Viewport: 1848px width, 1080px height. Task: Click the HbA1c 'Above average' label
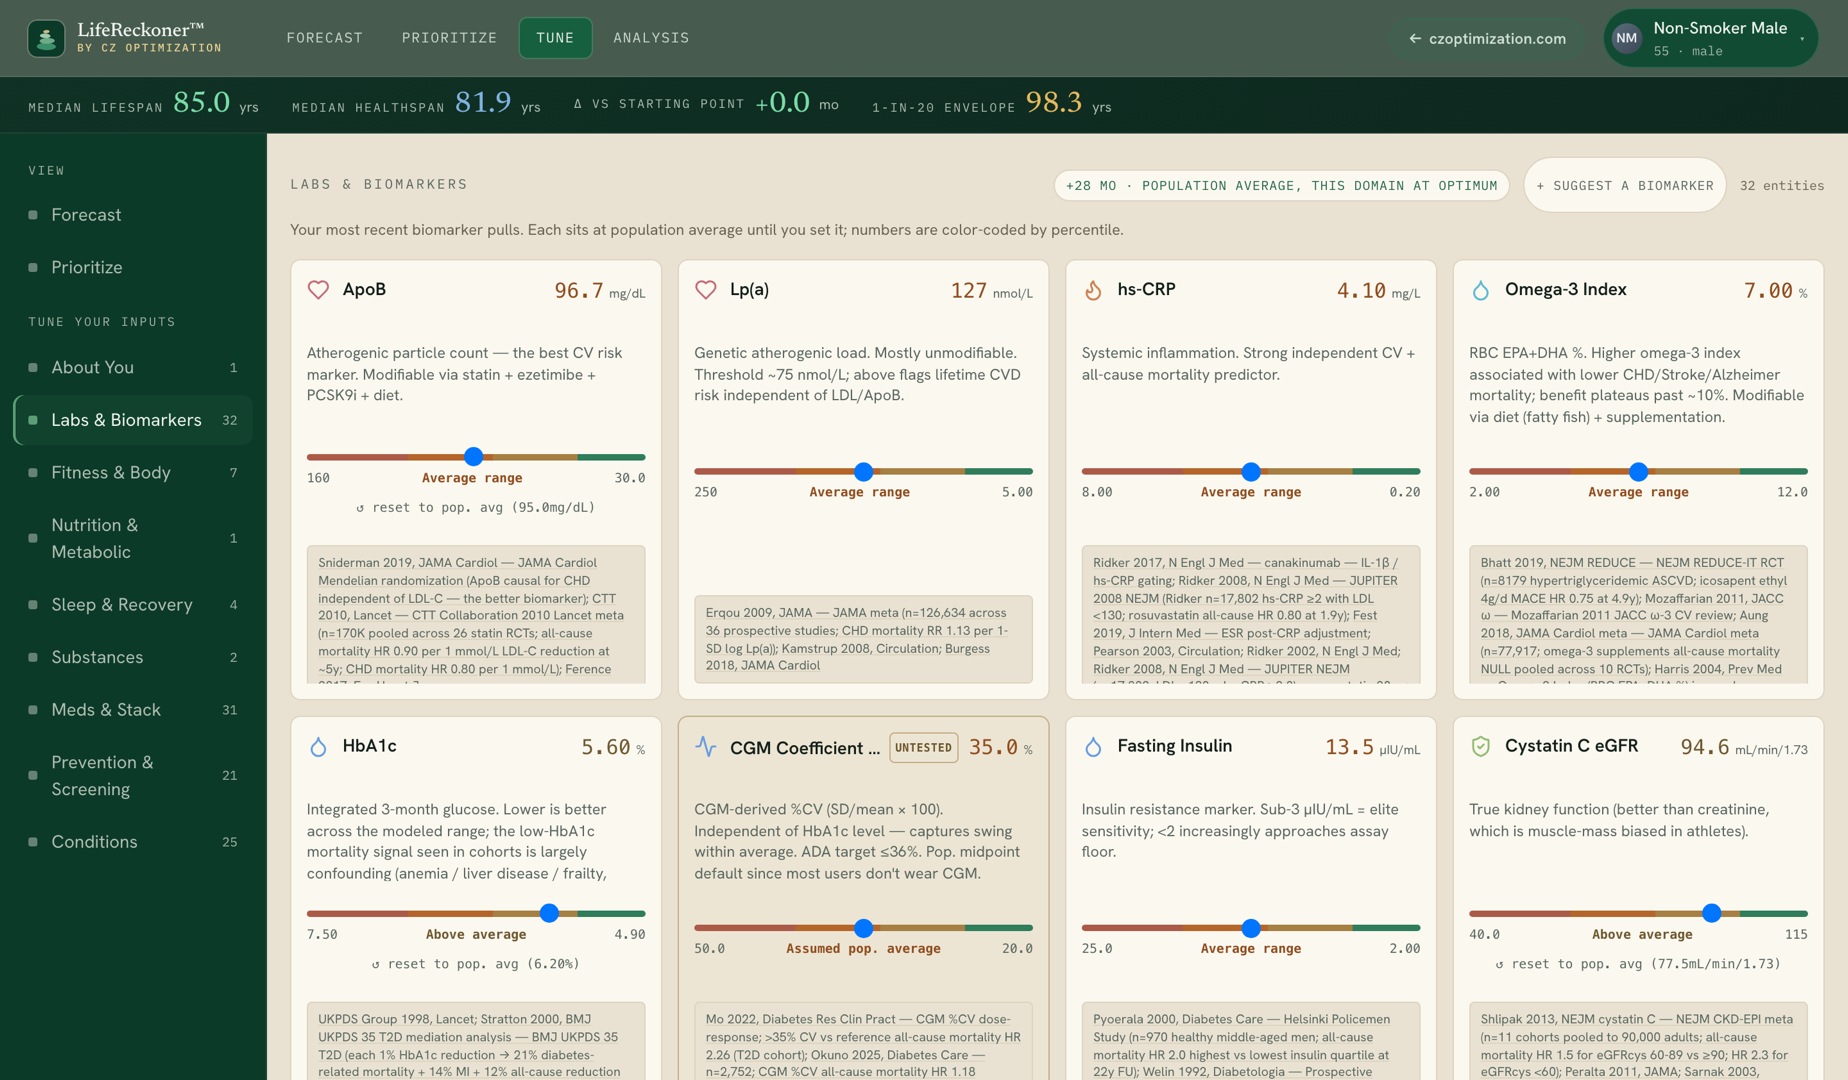(x=476, y=934)
